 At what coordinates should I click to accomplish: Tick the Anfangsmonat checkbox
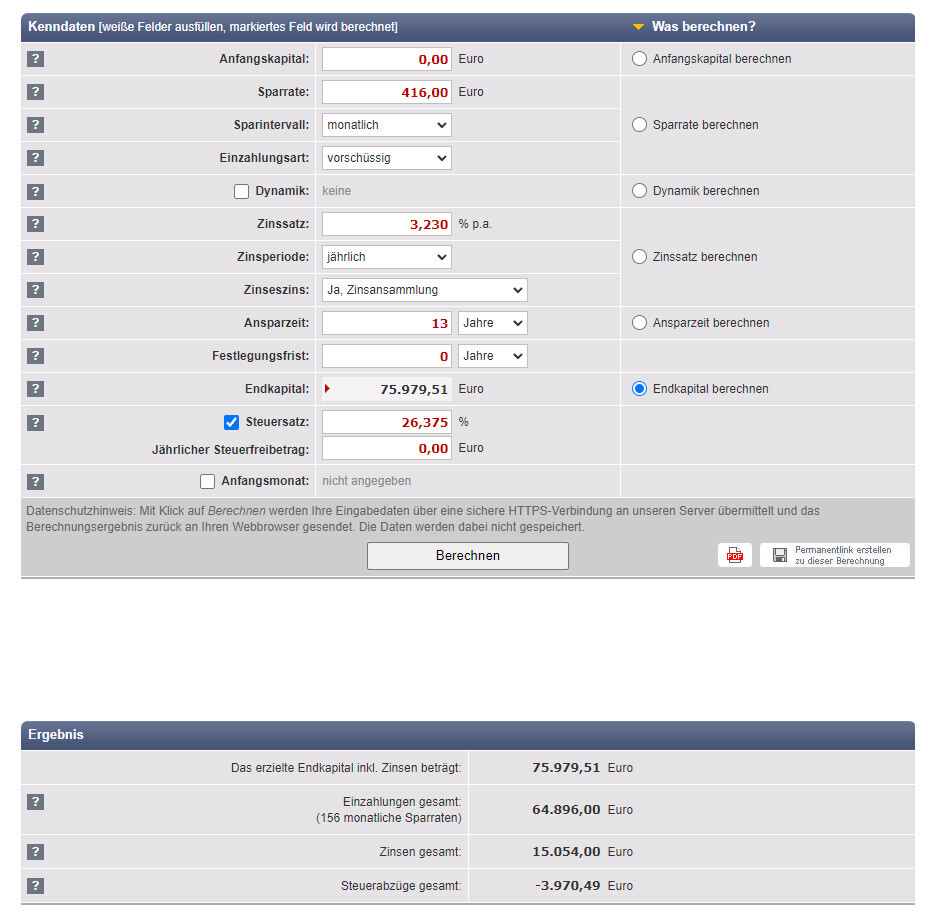208,481
